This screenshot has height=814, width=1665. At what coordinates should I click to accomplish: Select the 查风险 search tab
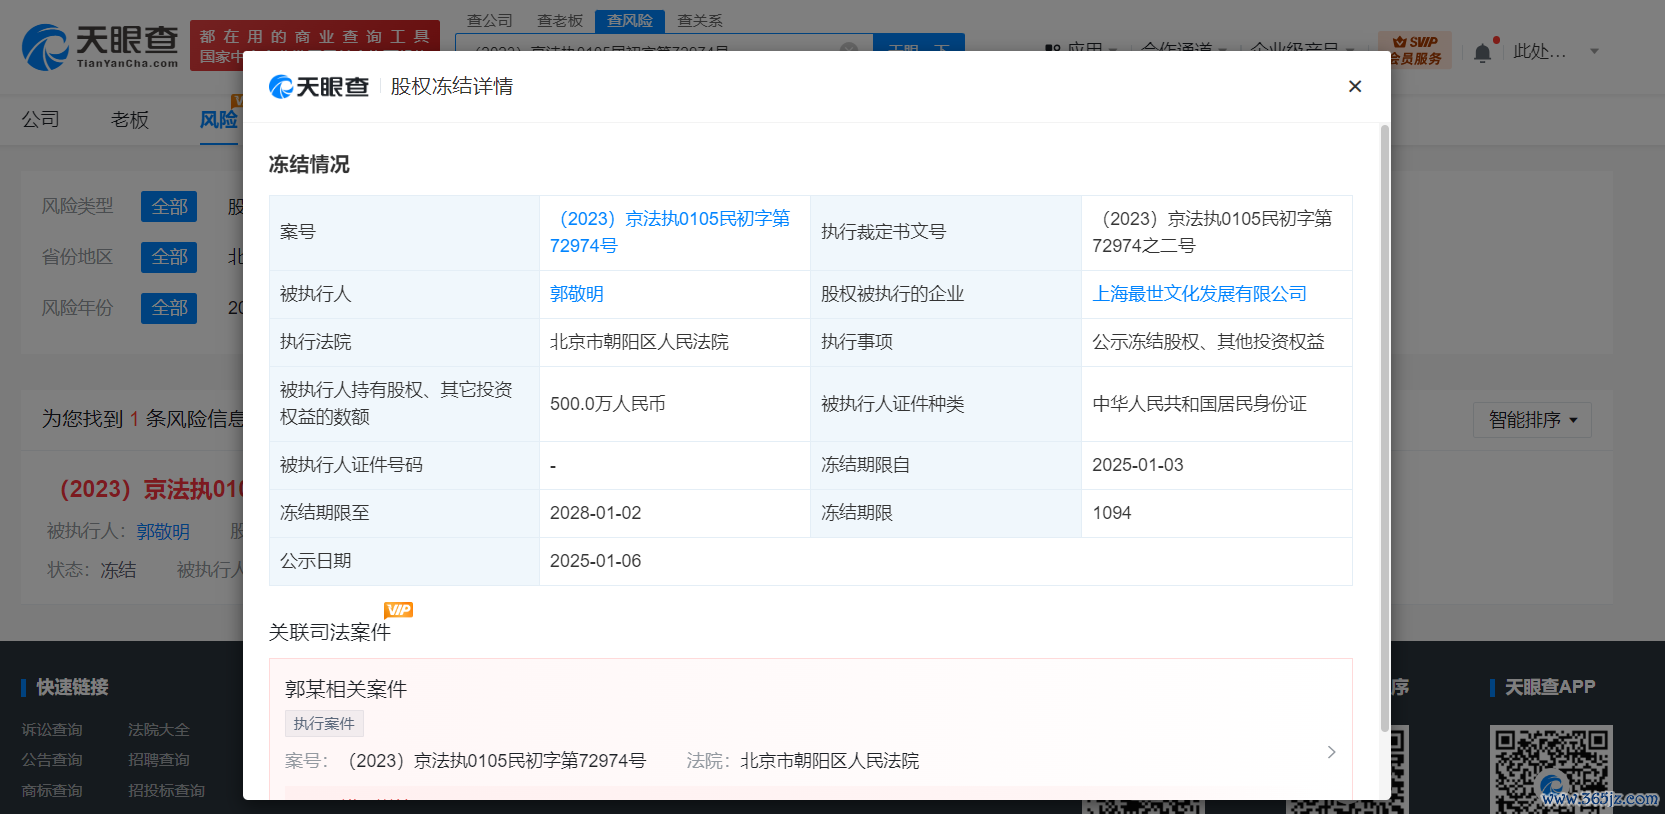point(630,20)
